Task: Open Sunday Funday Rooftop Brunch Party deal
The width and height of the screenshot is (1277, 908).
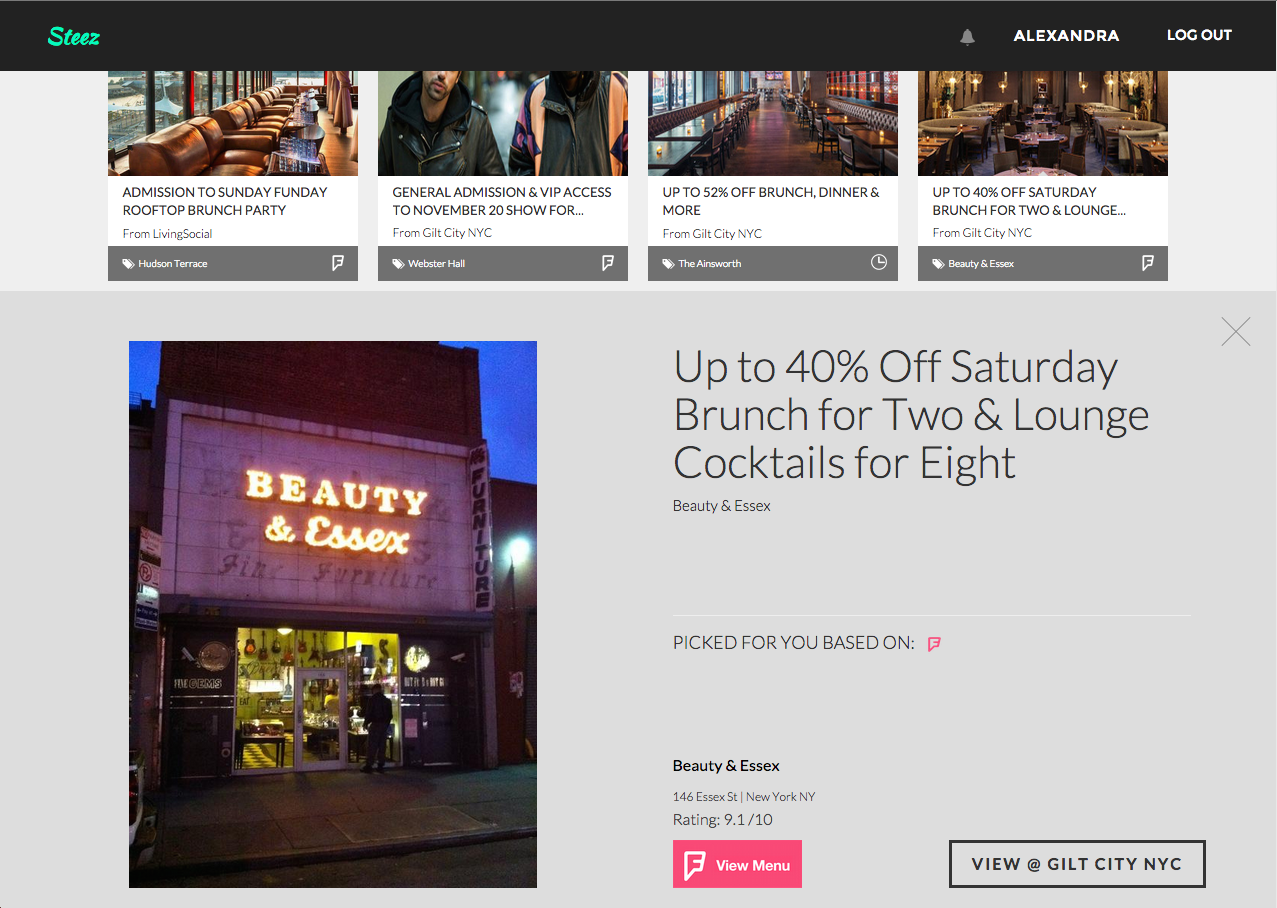Action: [x=225, y=201]
